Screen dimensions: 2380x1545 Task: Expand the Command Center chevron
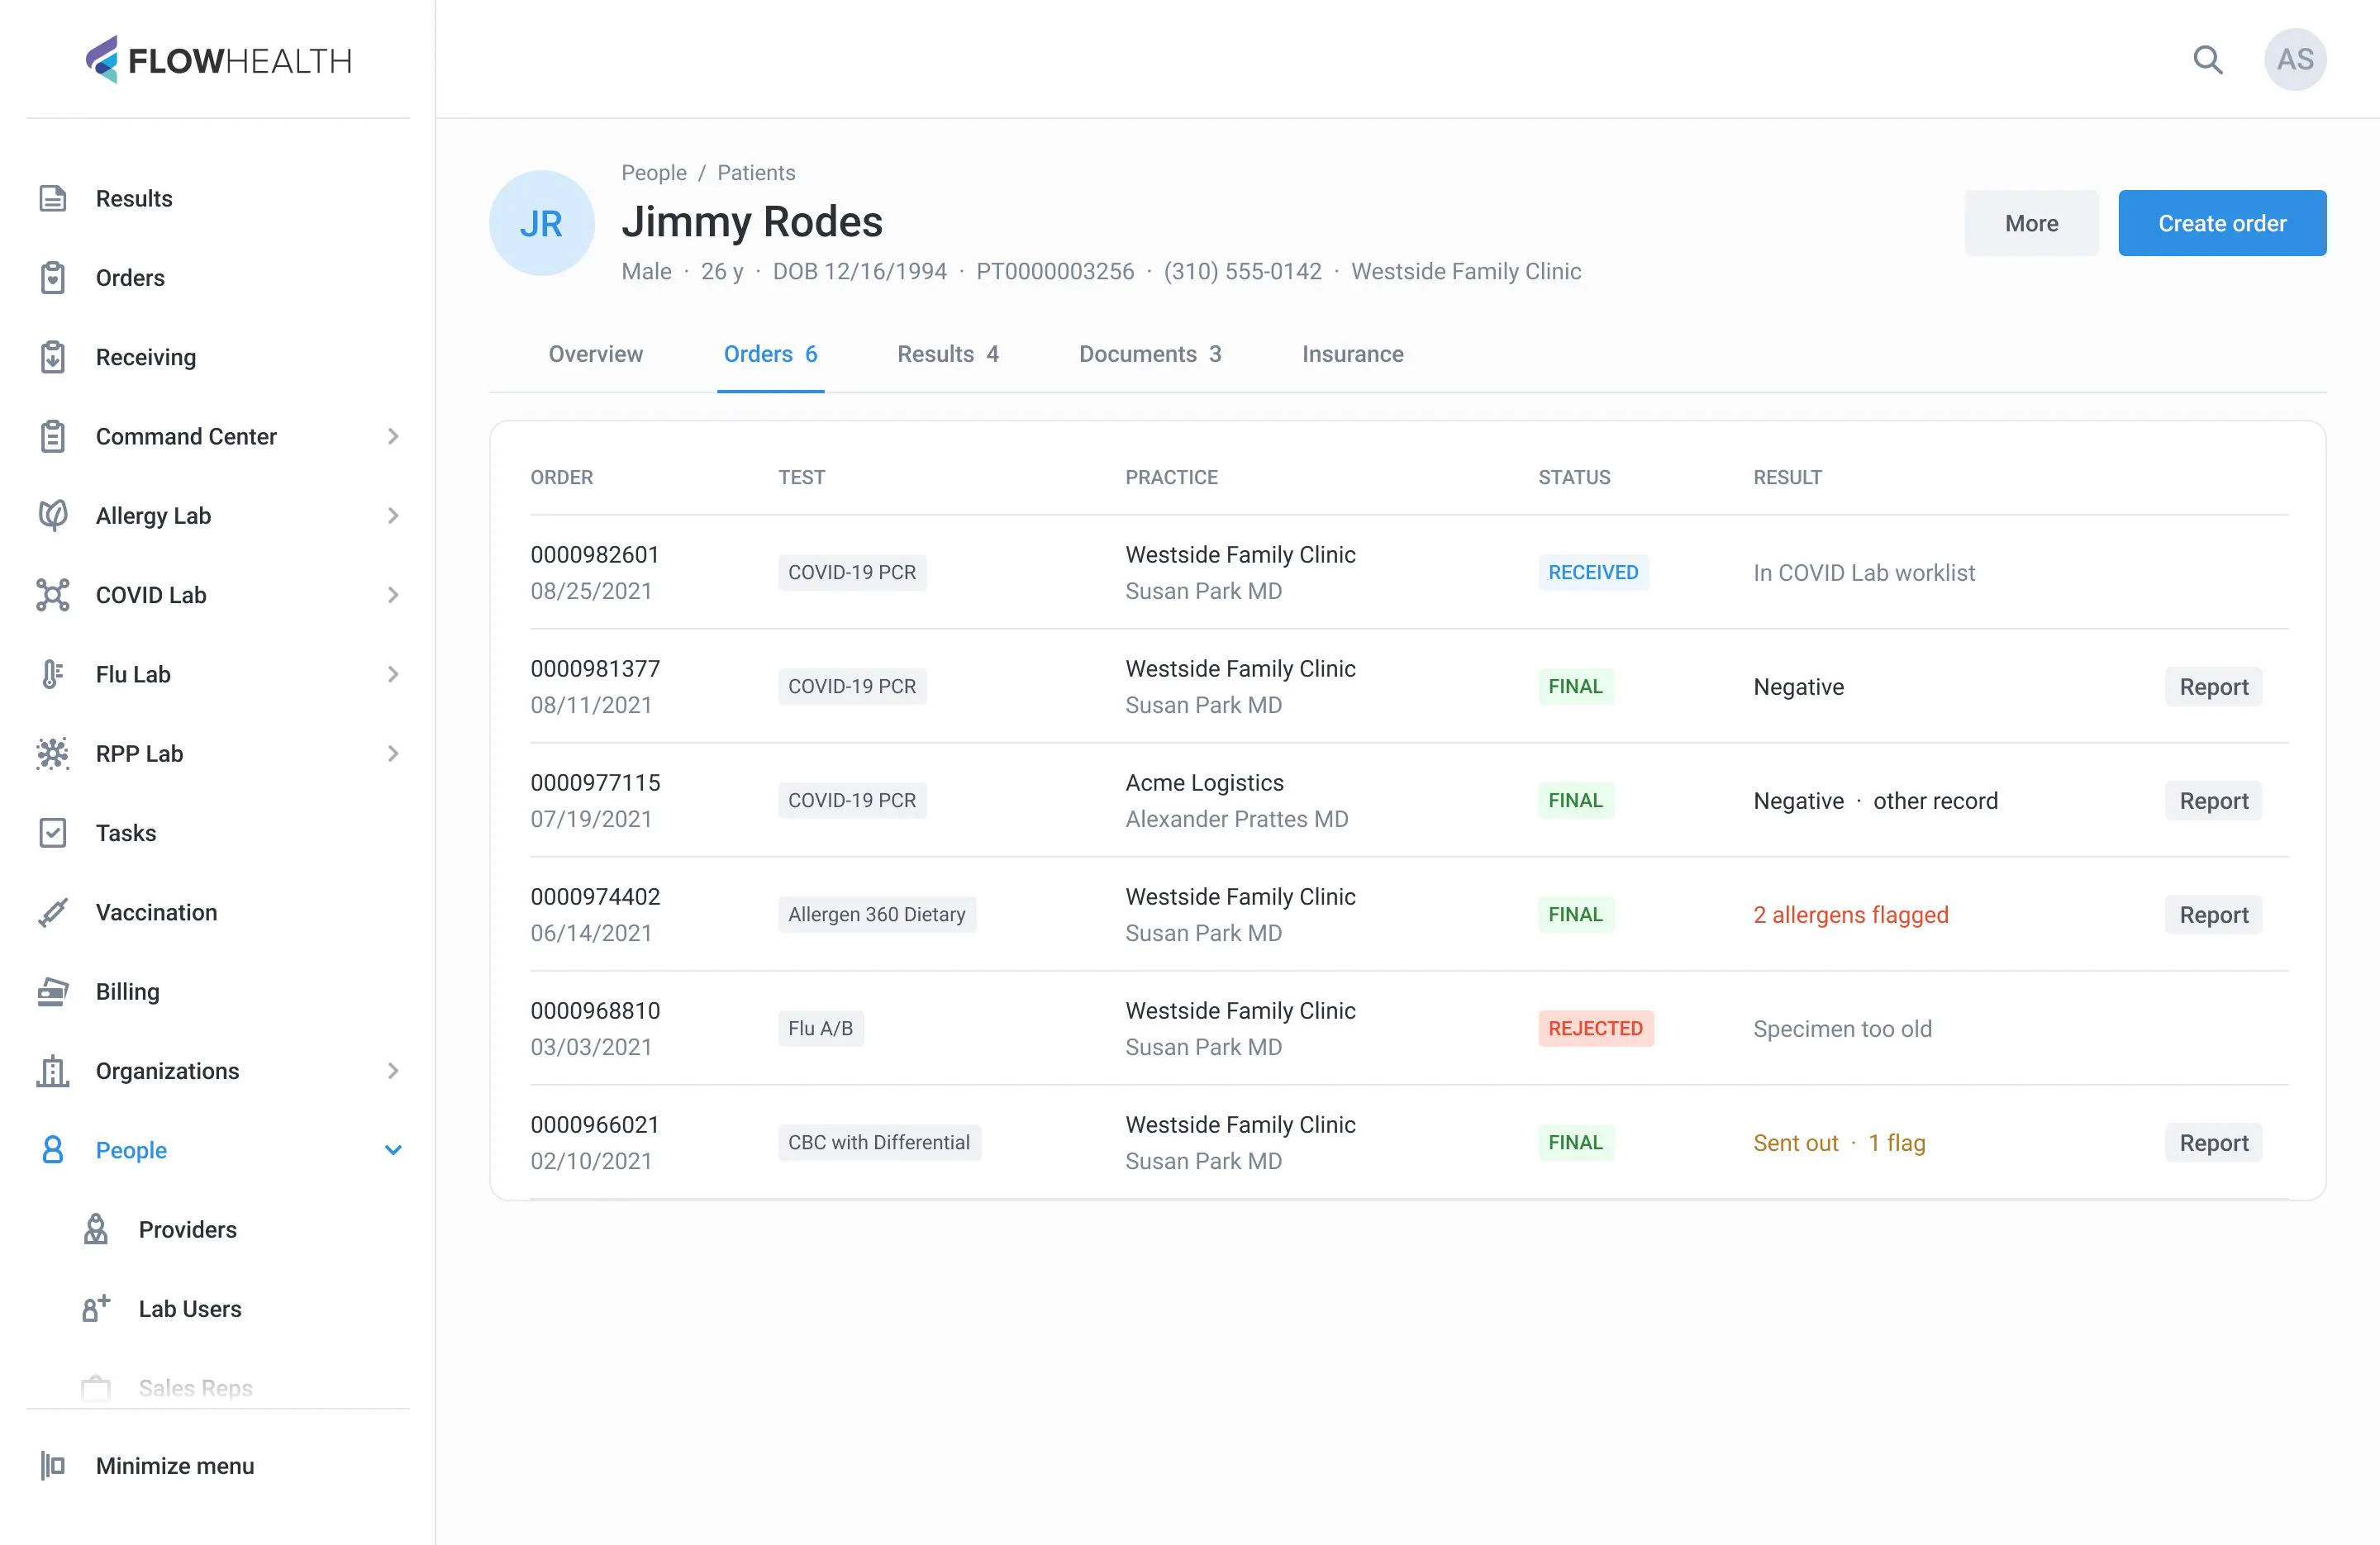(x=393, y=437)
